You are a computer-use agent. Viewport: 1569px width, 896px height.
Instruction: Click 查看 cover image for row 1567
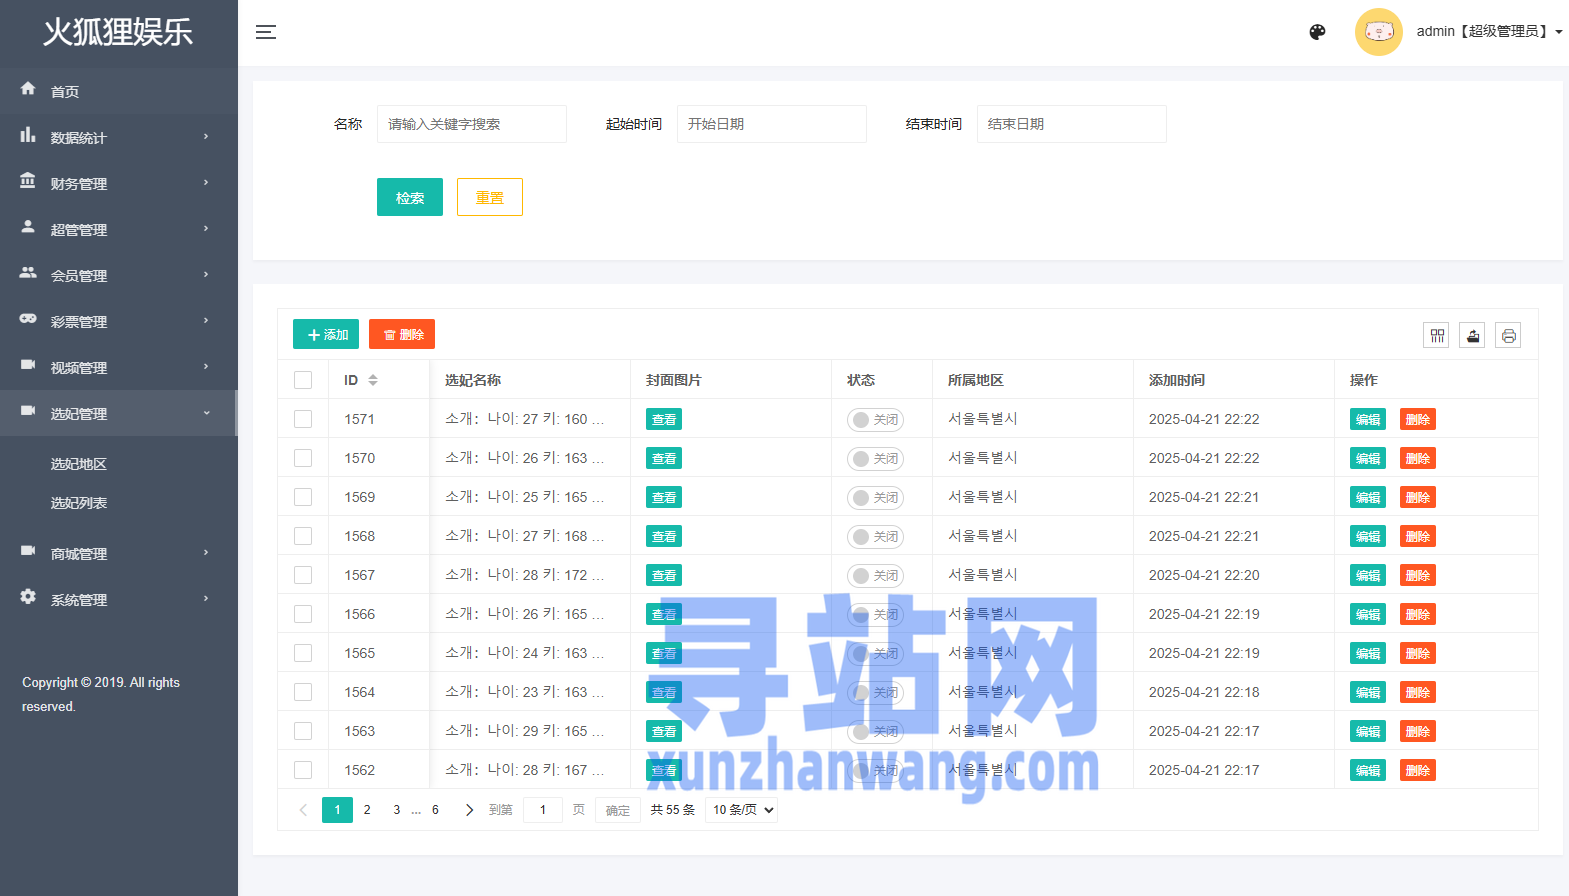(664, 575)
